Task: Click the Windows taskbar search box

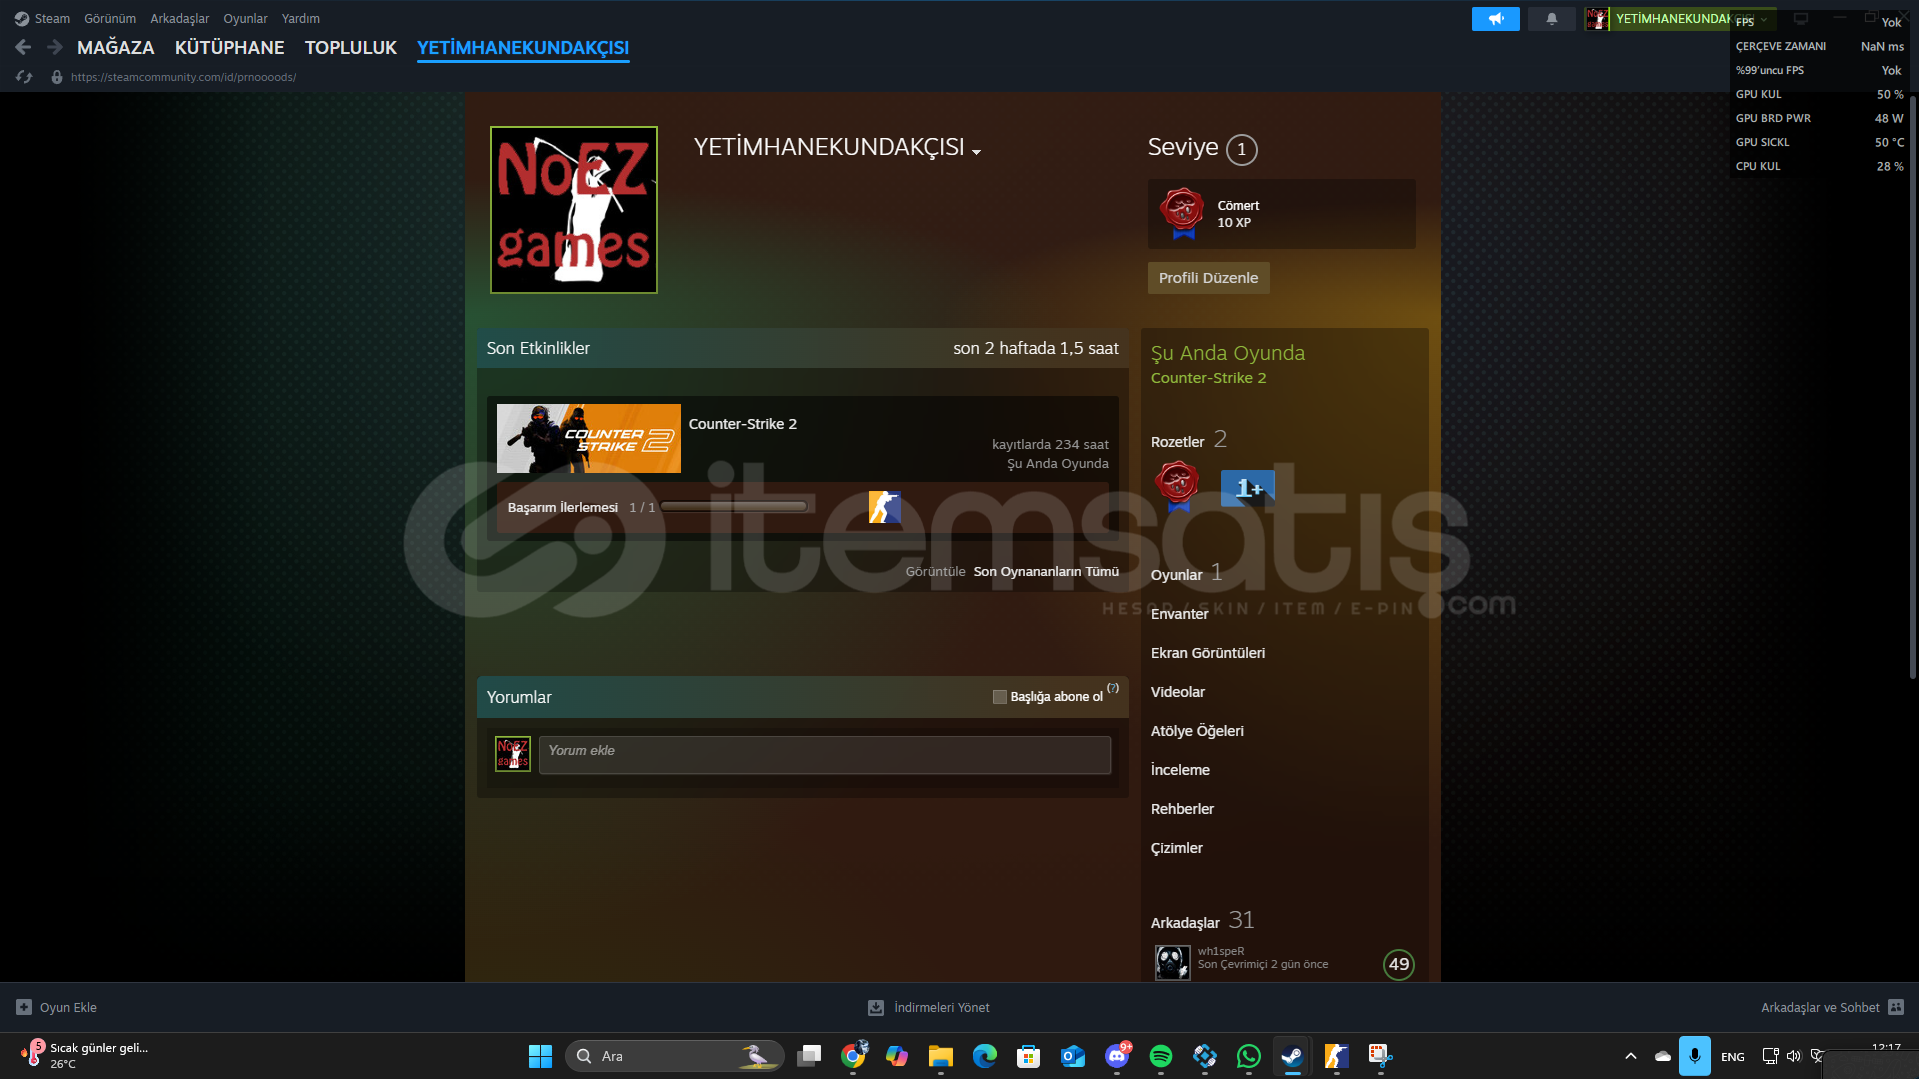Action: [x=674, y=1056]
